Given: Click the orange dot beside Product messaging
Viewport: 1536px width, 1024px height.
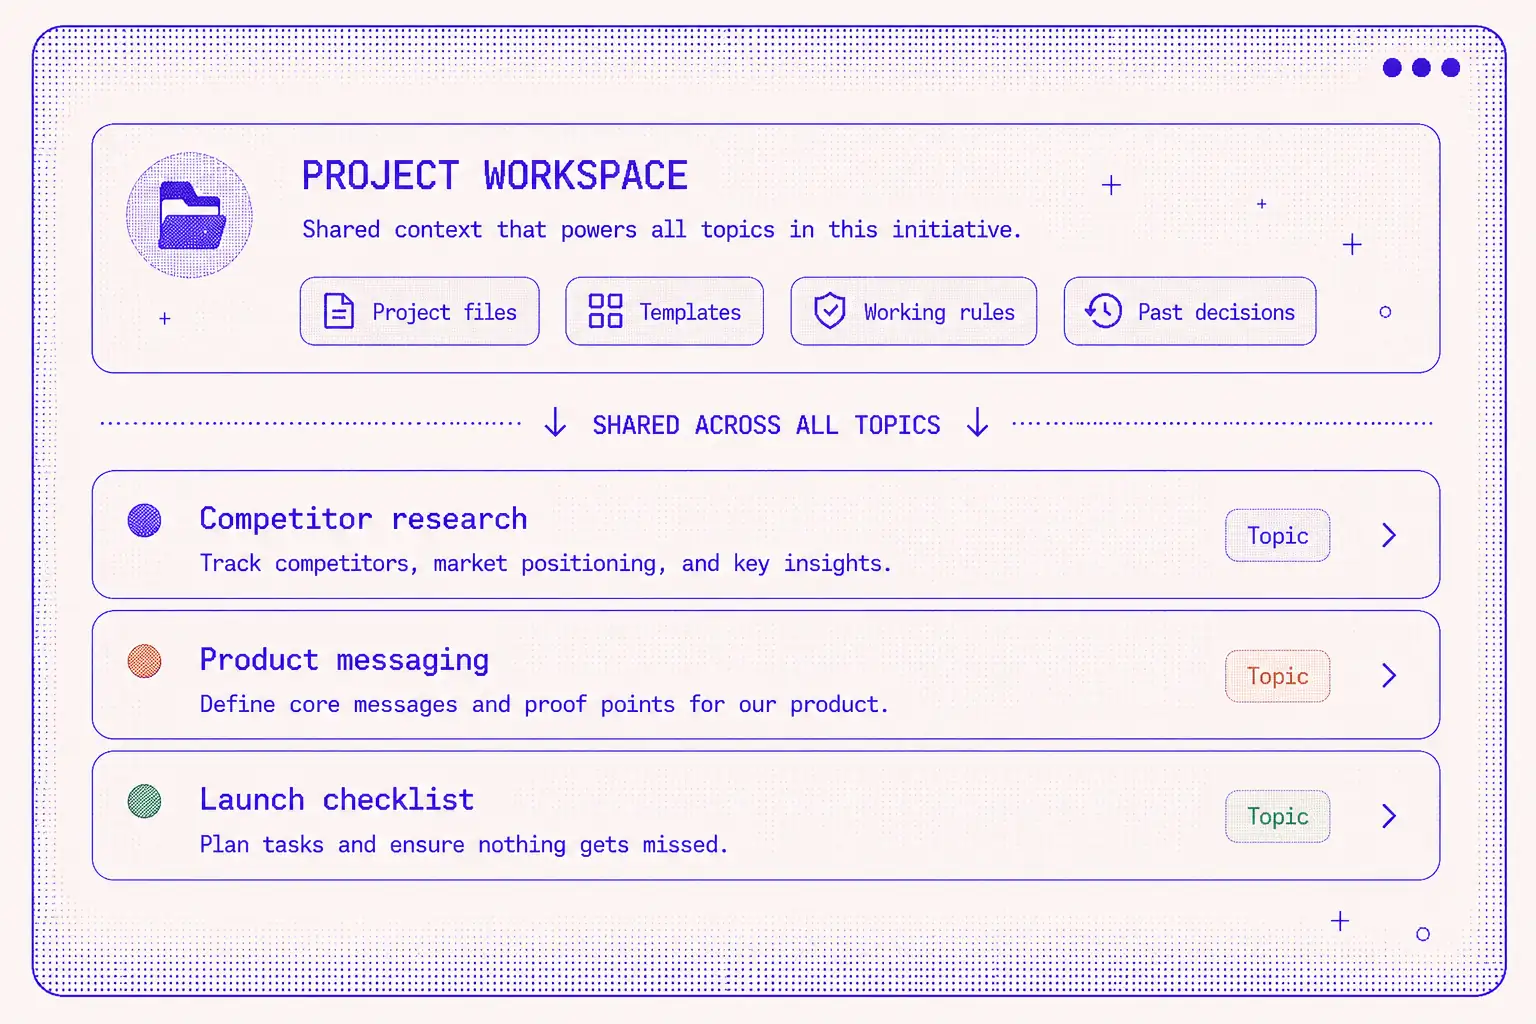Looking at the screenshot, I should [145, 661].
